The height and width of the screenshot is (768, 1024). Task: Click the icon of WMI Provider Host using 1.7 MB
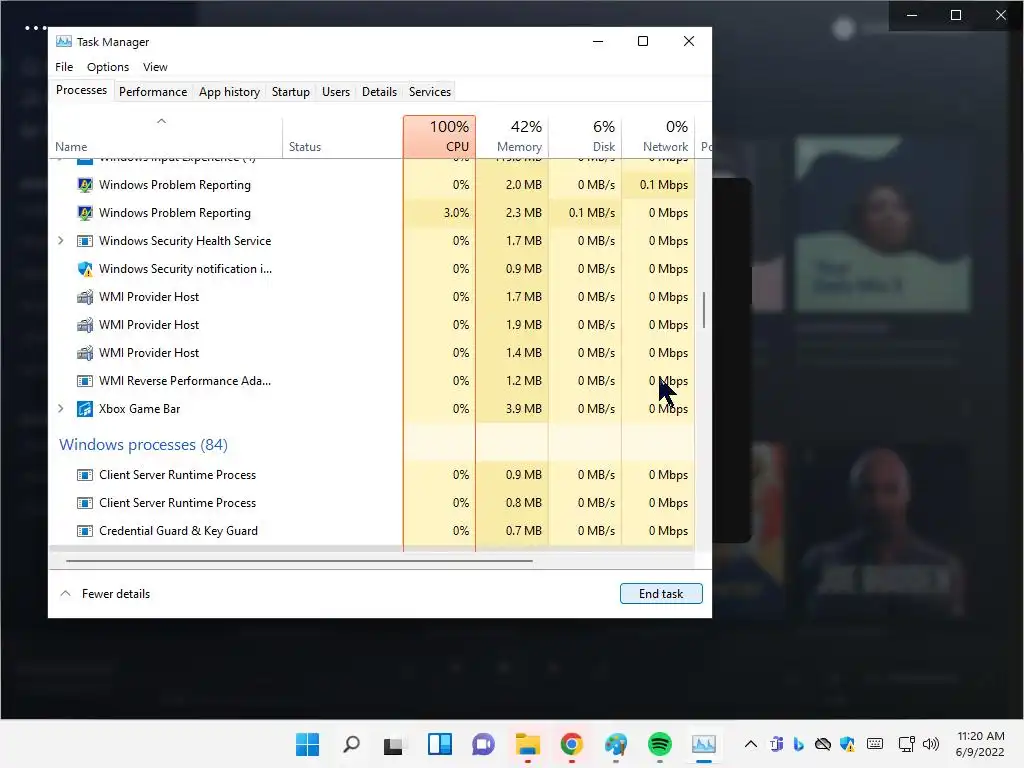point(85,297)
